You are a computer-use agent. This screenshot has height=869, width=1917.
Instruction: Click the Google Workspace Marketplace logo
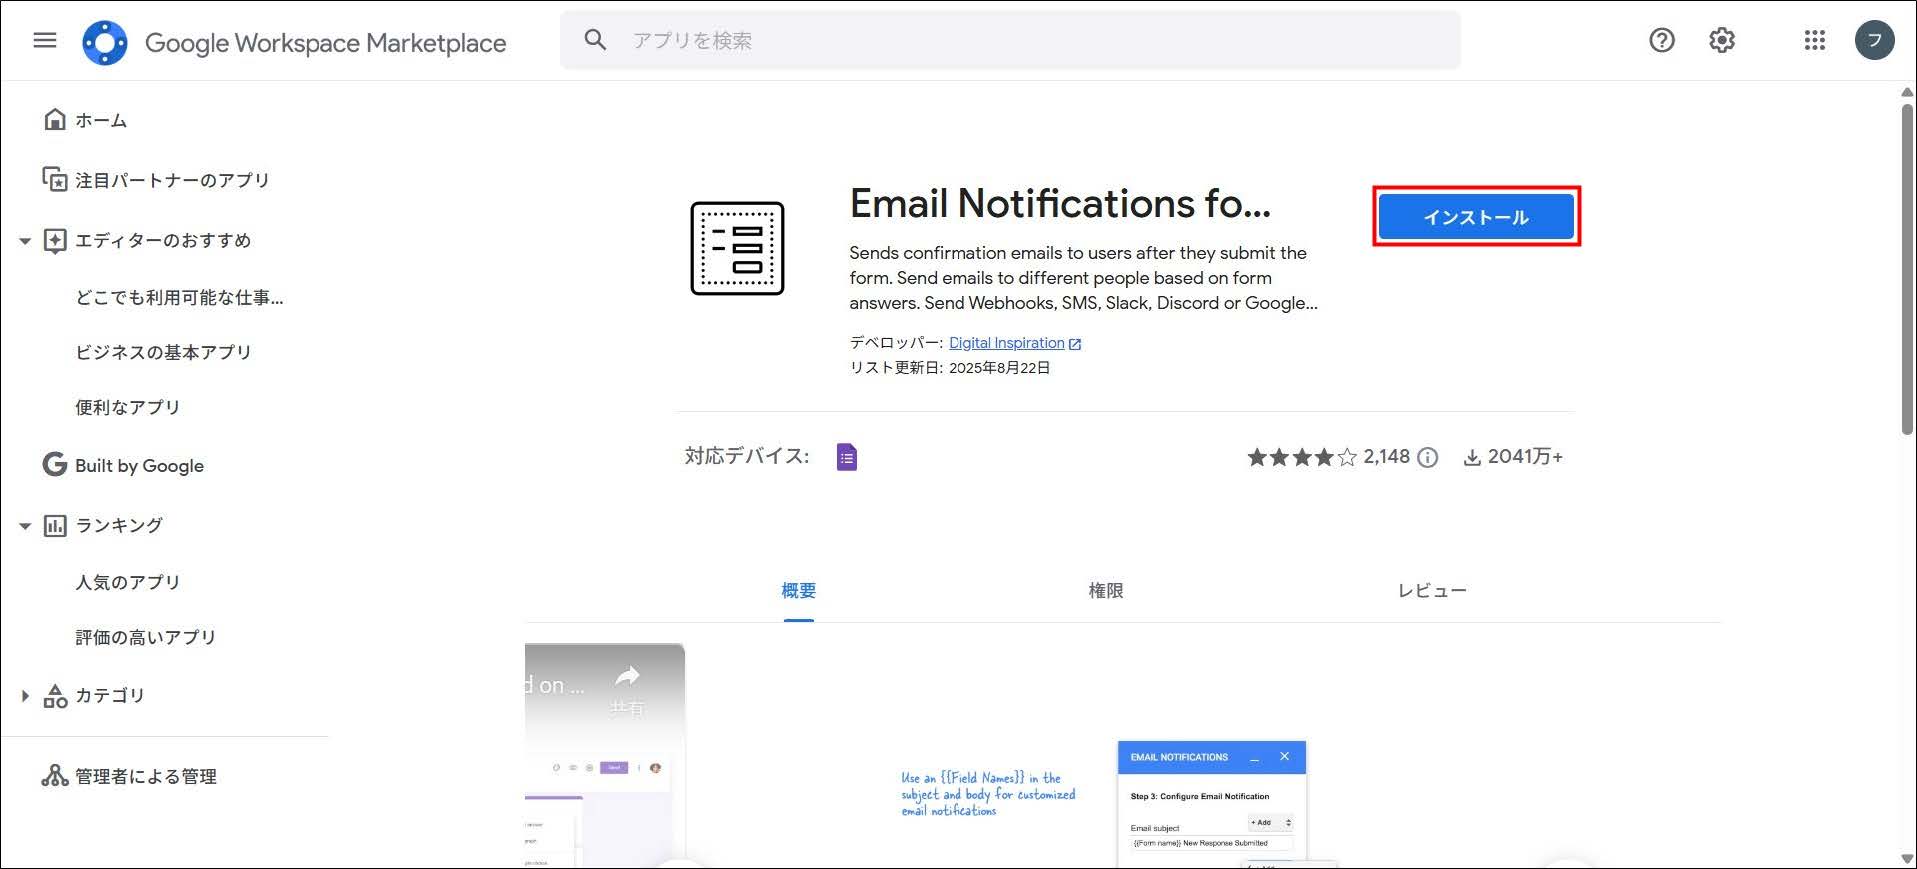(105, 43)
